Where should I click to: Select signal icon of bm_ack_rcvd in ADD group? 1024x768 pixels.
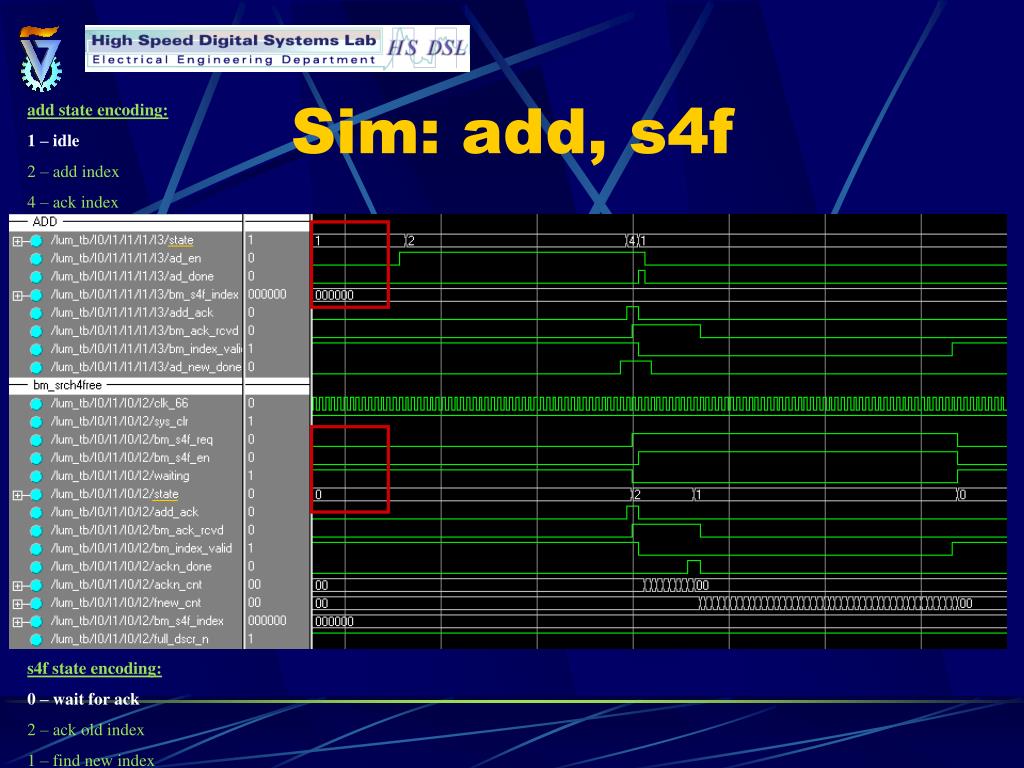pos(36,331)
